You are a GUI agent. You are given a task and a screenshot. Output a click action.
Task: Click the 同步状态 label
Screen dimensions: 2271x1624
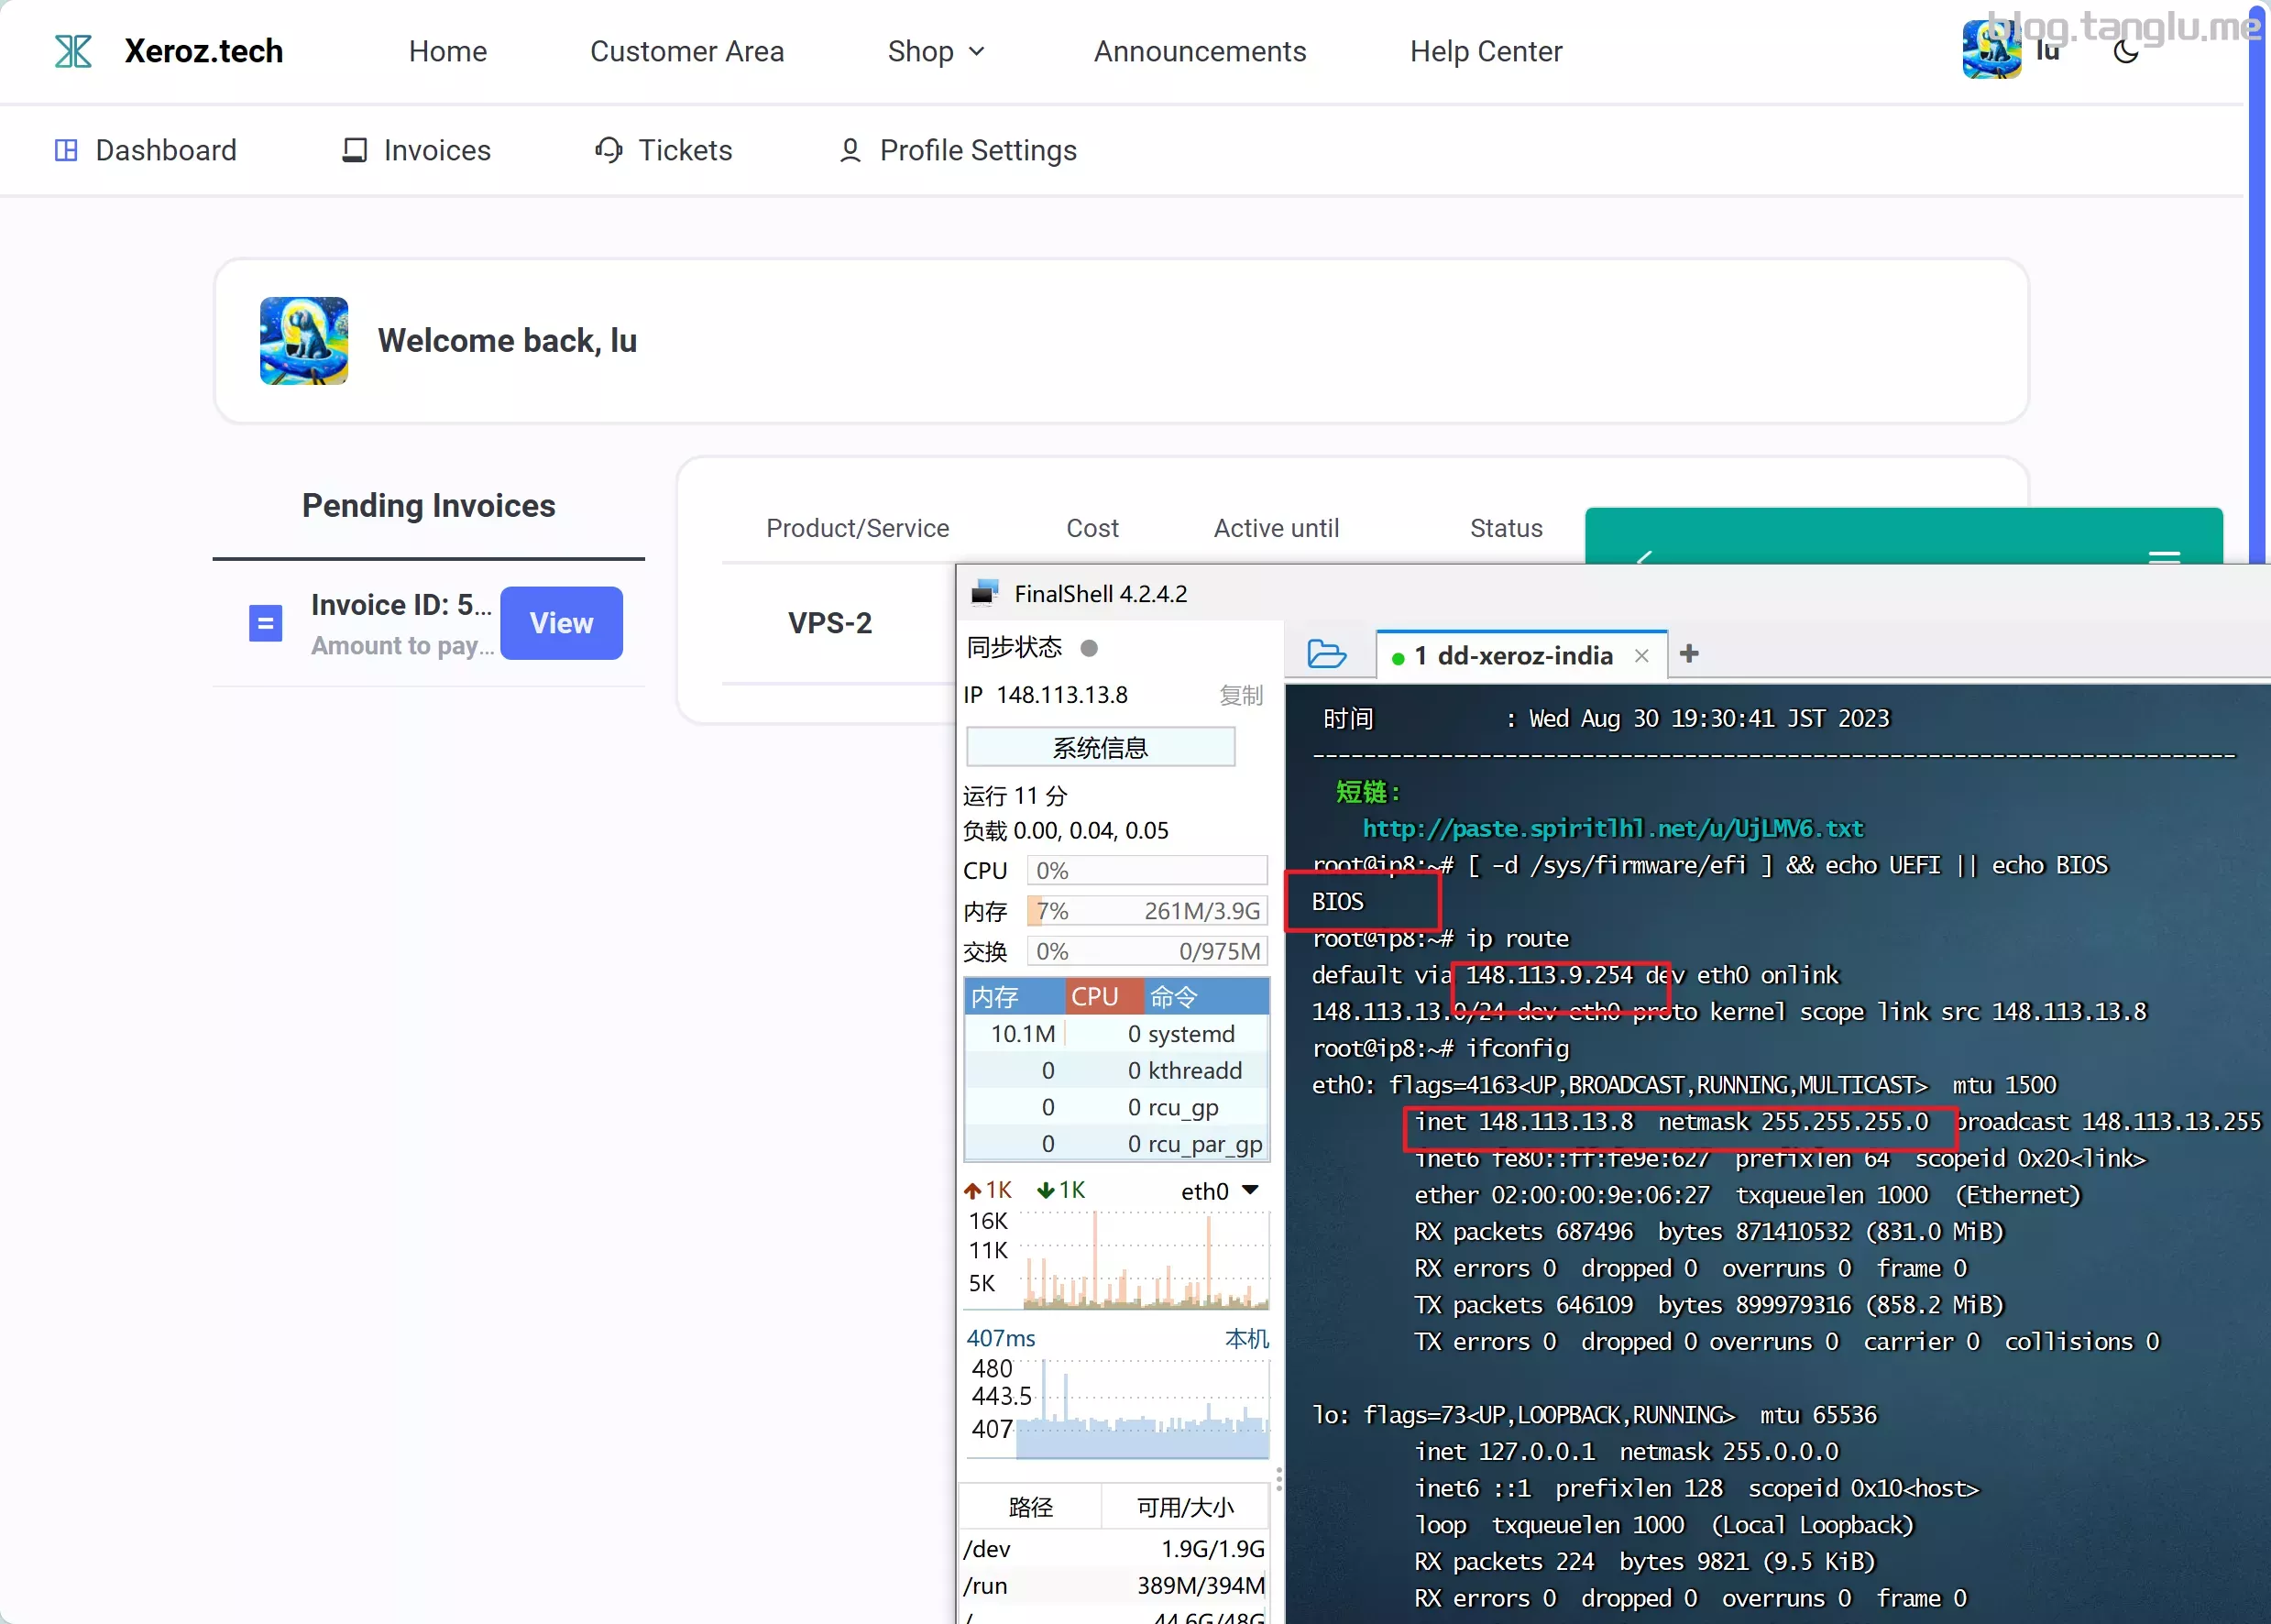click(x=1014, y=648)
